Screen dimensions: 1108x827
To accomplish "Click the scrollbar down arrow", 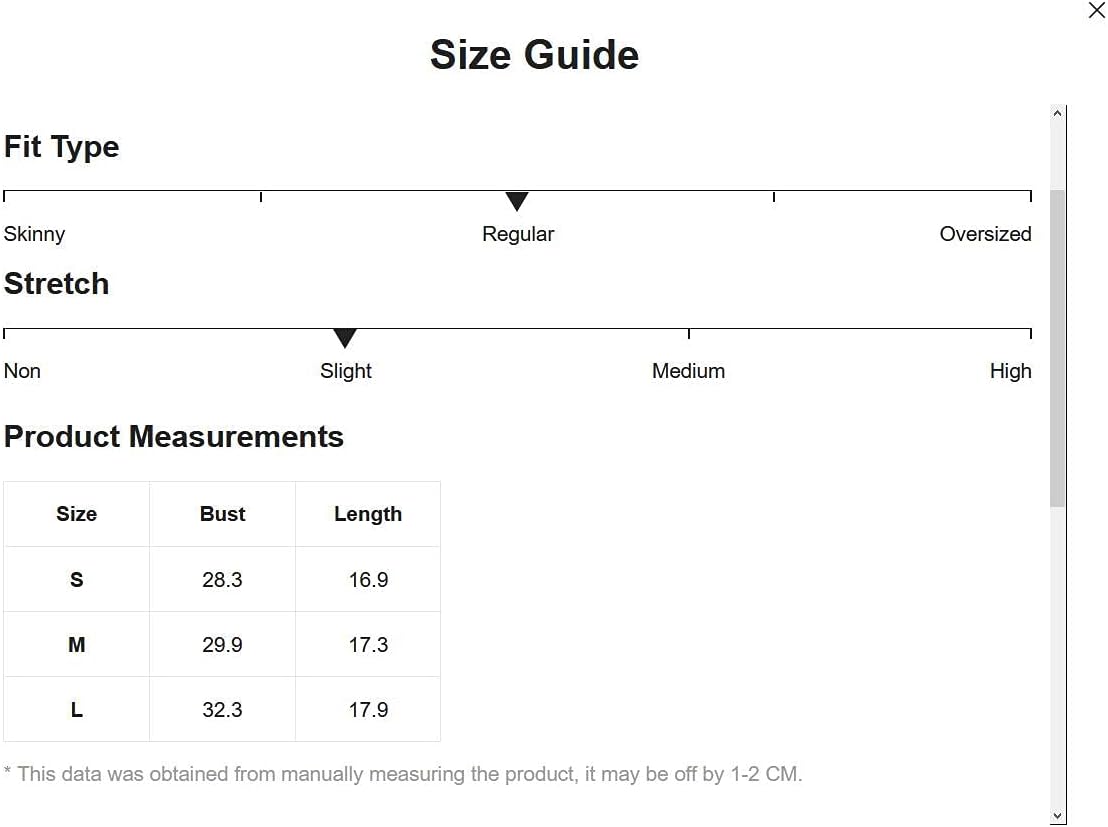I will (1058, 816).
